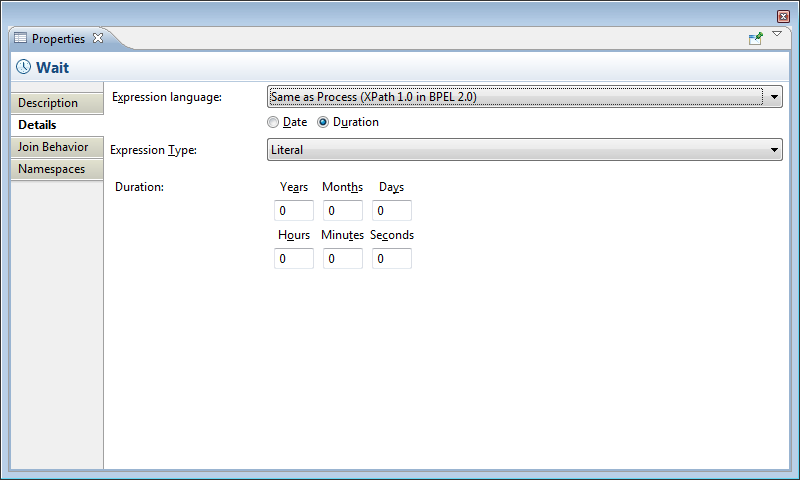Screen dimensions: 800x480
Task: Go to the Namespaces tab
Action: [x=52, y=169]
